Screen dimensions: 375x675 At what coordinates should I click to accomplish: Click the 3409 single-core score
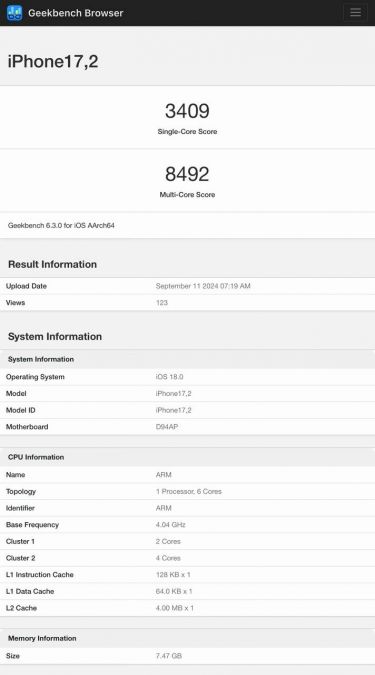coord(187,111)
